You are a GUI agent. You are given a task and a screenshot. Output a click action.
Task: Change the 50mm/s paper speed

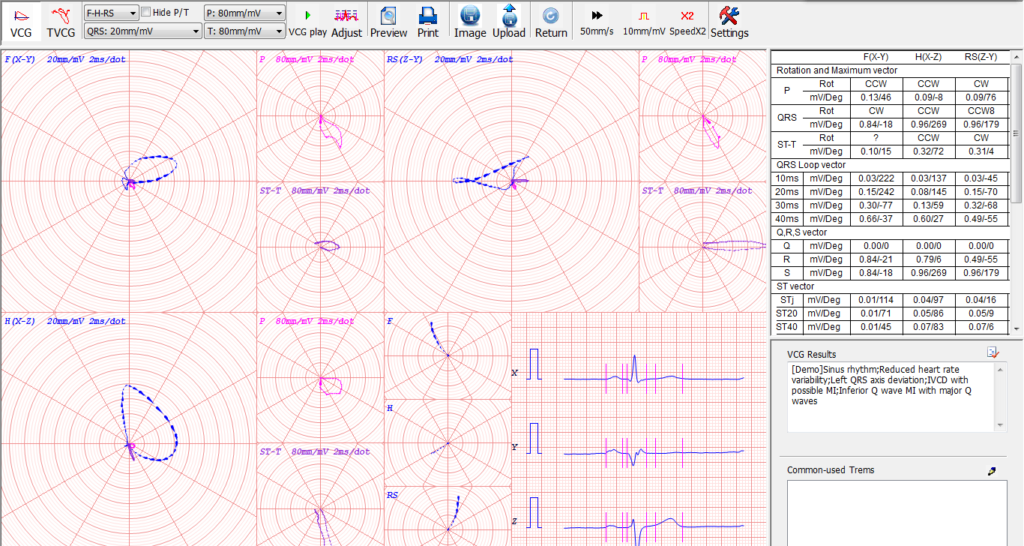[597, 21]
